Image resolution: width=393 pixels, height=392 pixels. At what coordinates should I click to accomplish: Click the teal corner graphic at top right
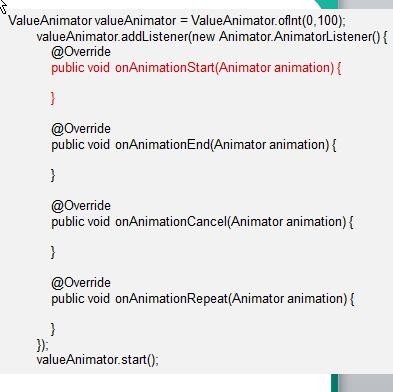point(327,4)
